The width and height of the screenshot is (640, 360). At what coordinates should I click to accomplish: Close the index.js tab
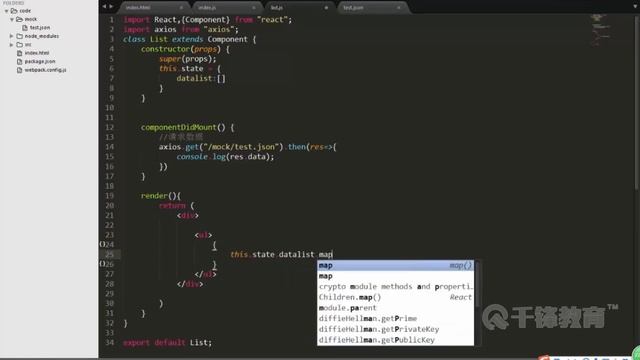(254, 8)
